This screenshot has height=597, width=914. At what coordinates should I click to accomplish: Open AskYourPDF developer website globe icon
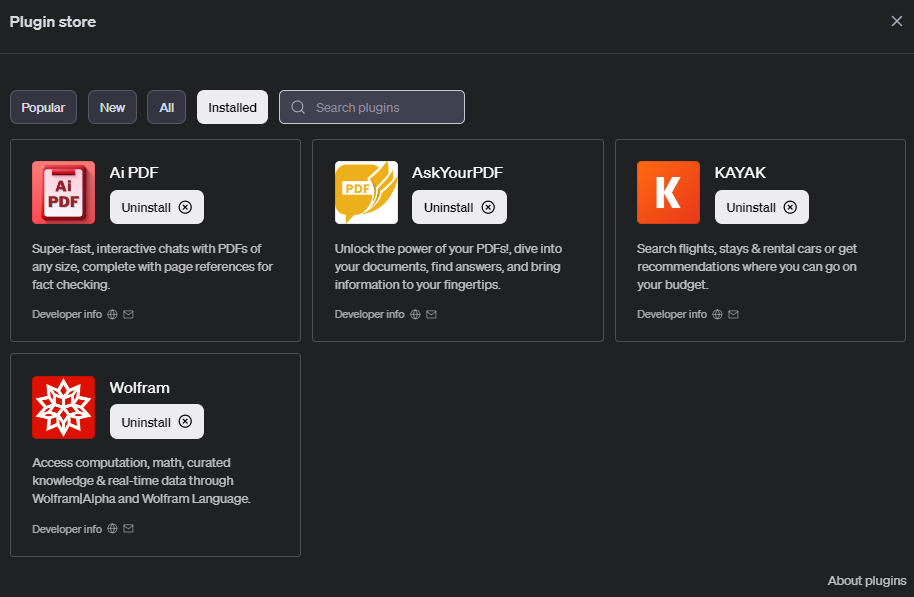(415, 314)
